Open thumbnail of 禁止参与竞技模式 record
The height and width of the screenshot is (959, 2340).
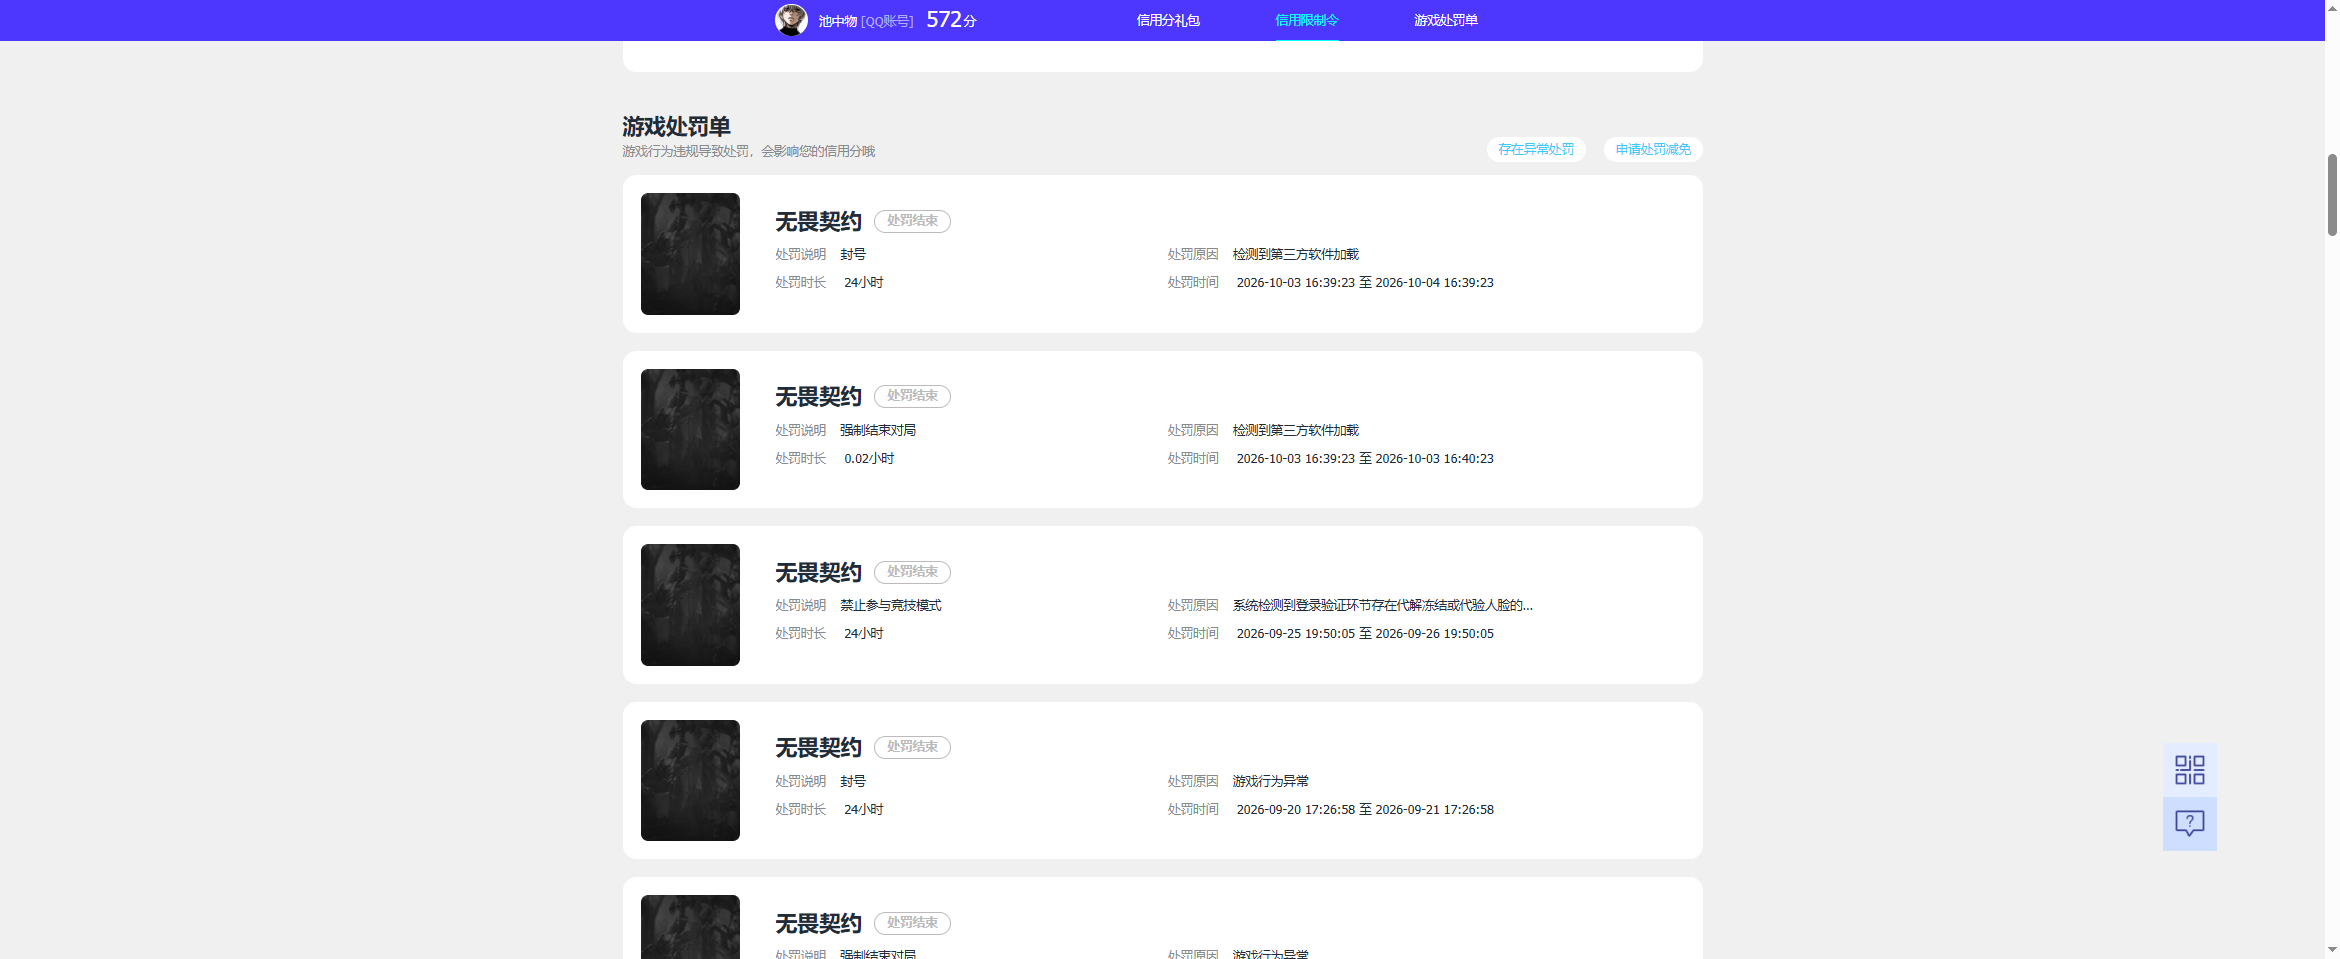(690, 605)
